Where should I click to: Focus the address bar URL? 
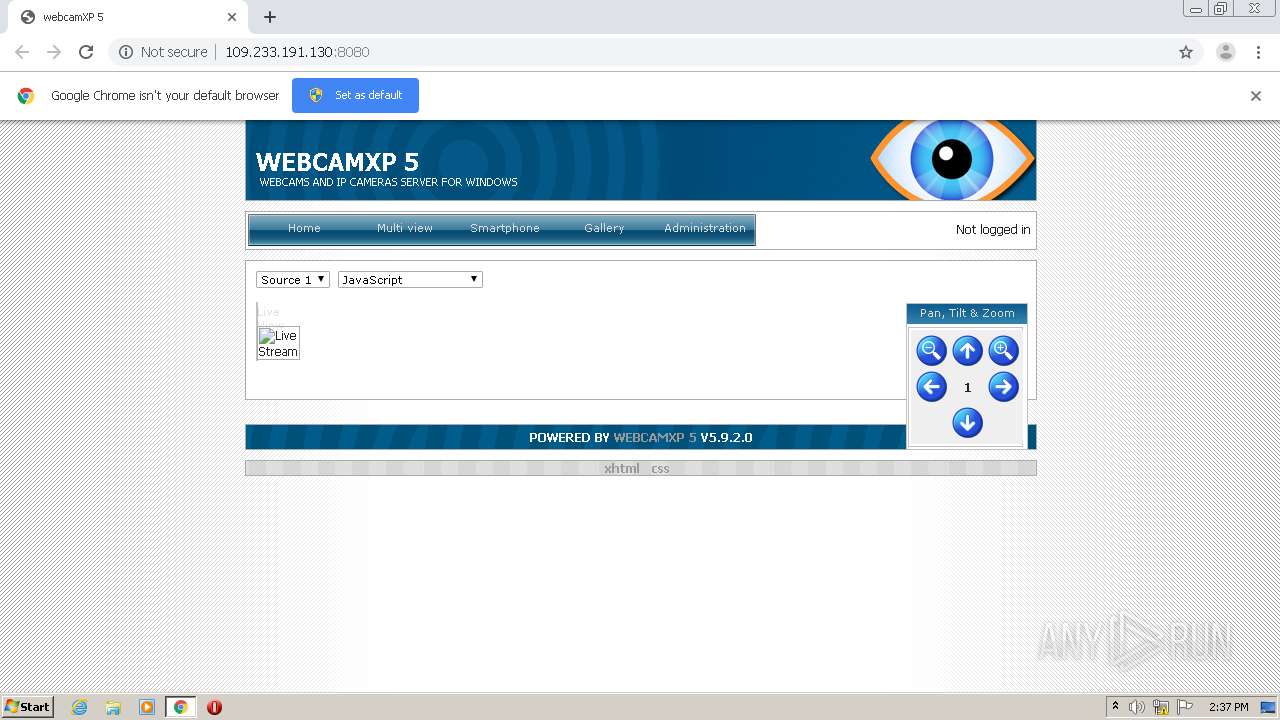tap(297, 52)
